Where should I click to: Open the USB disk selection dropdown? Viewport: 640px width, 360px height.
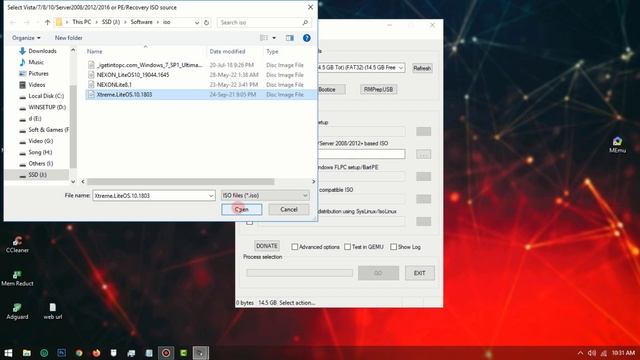point(401,68)
